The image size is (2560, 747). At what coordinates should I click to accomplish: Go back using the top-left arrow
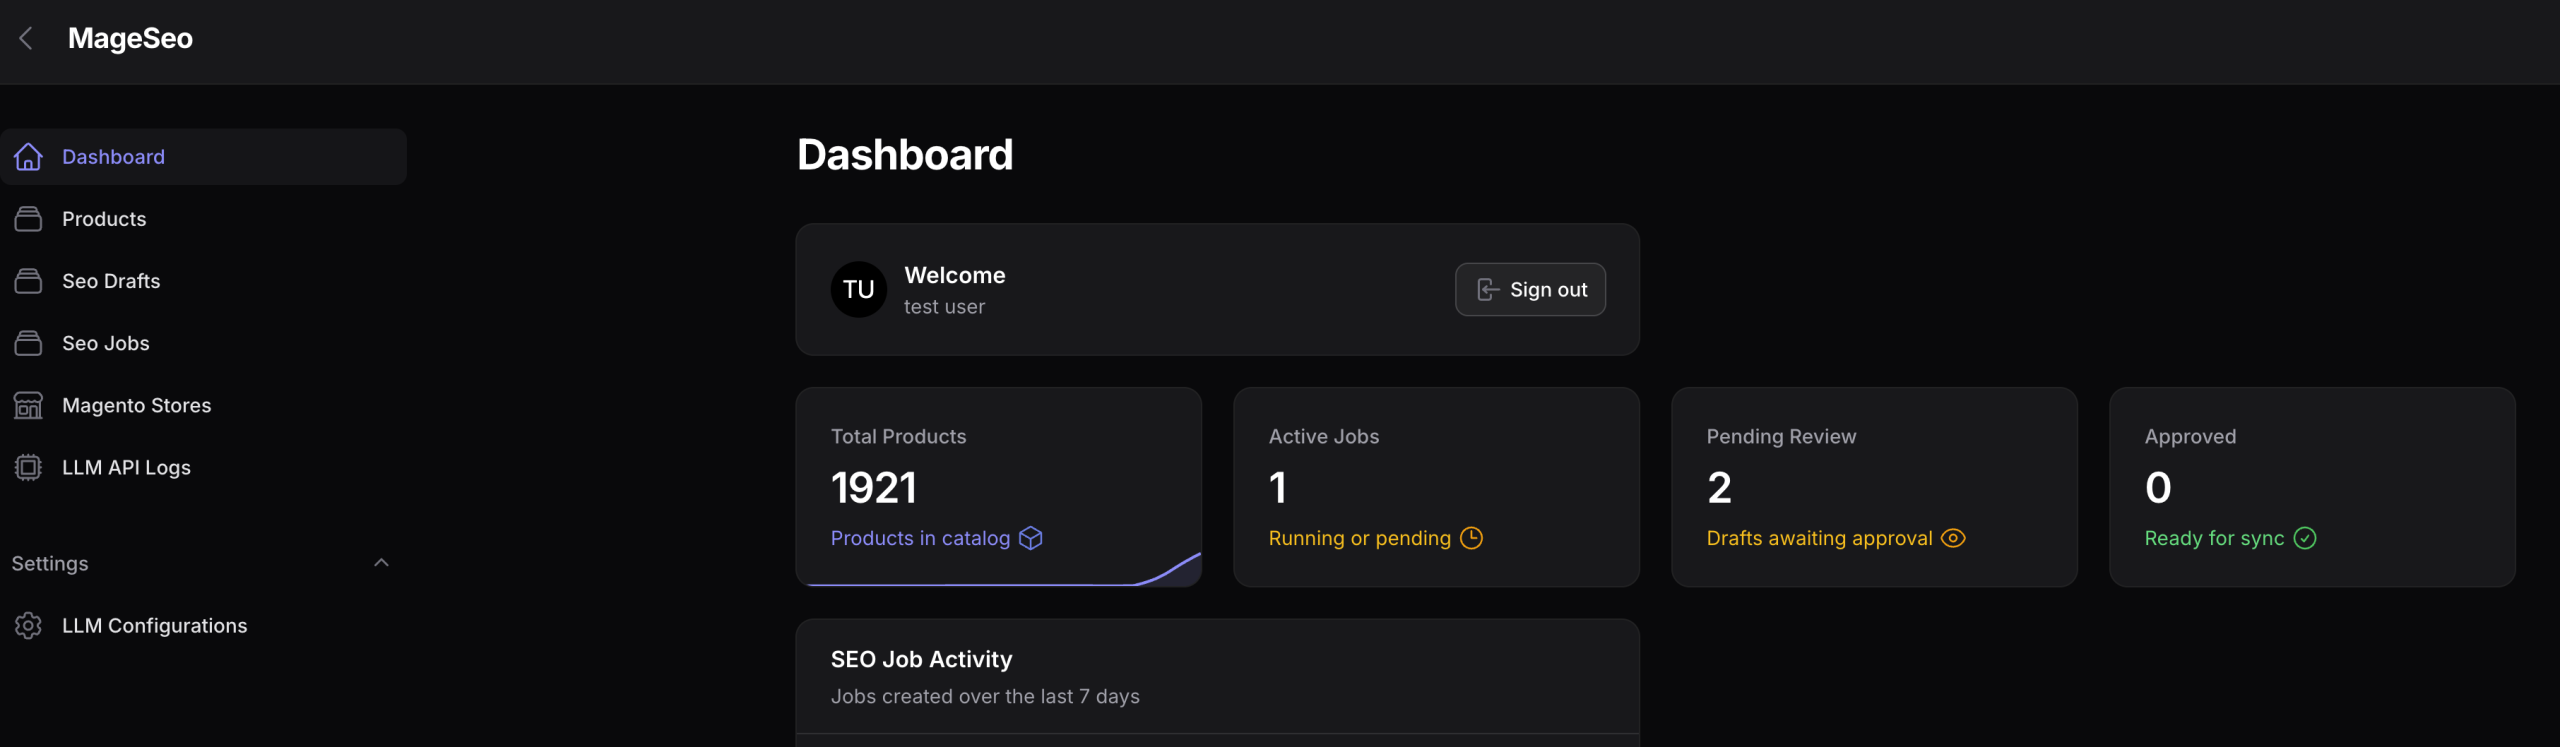[x=26, y=38]
